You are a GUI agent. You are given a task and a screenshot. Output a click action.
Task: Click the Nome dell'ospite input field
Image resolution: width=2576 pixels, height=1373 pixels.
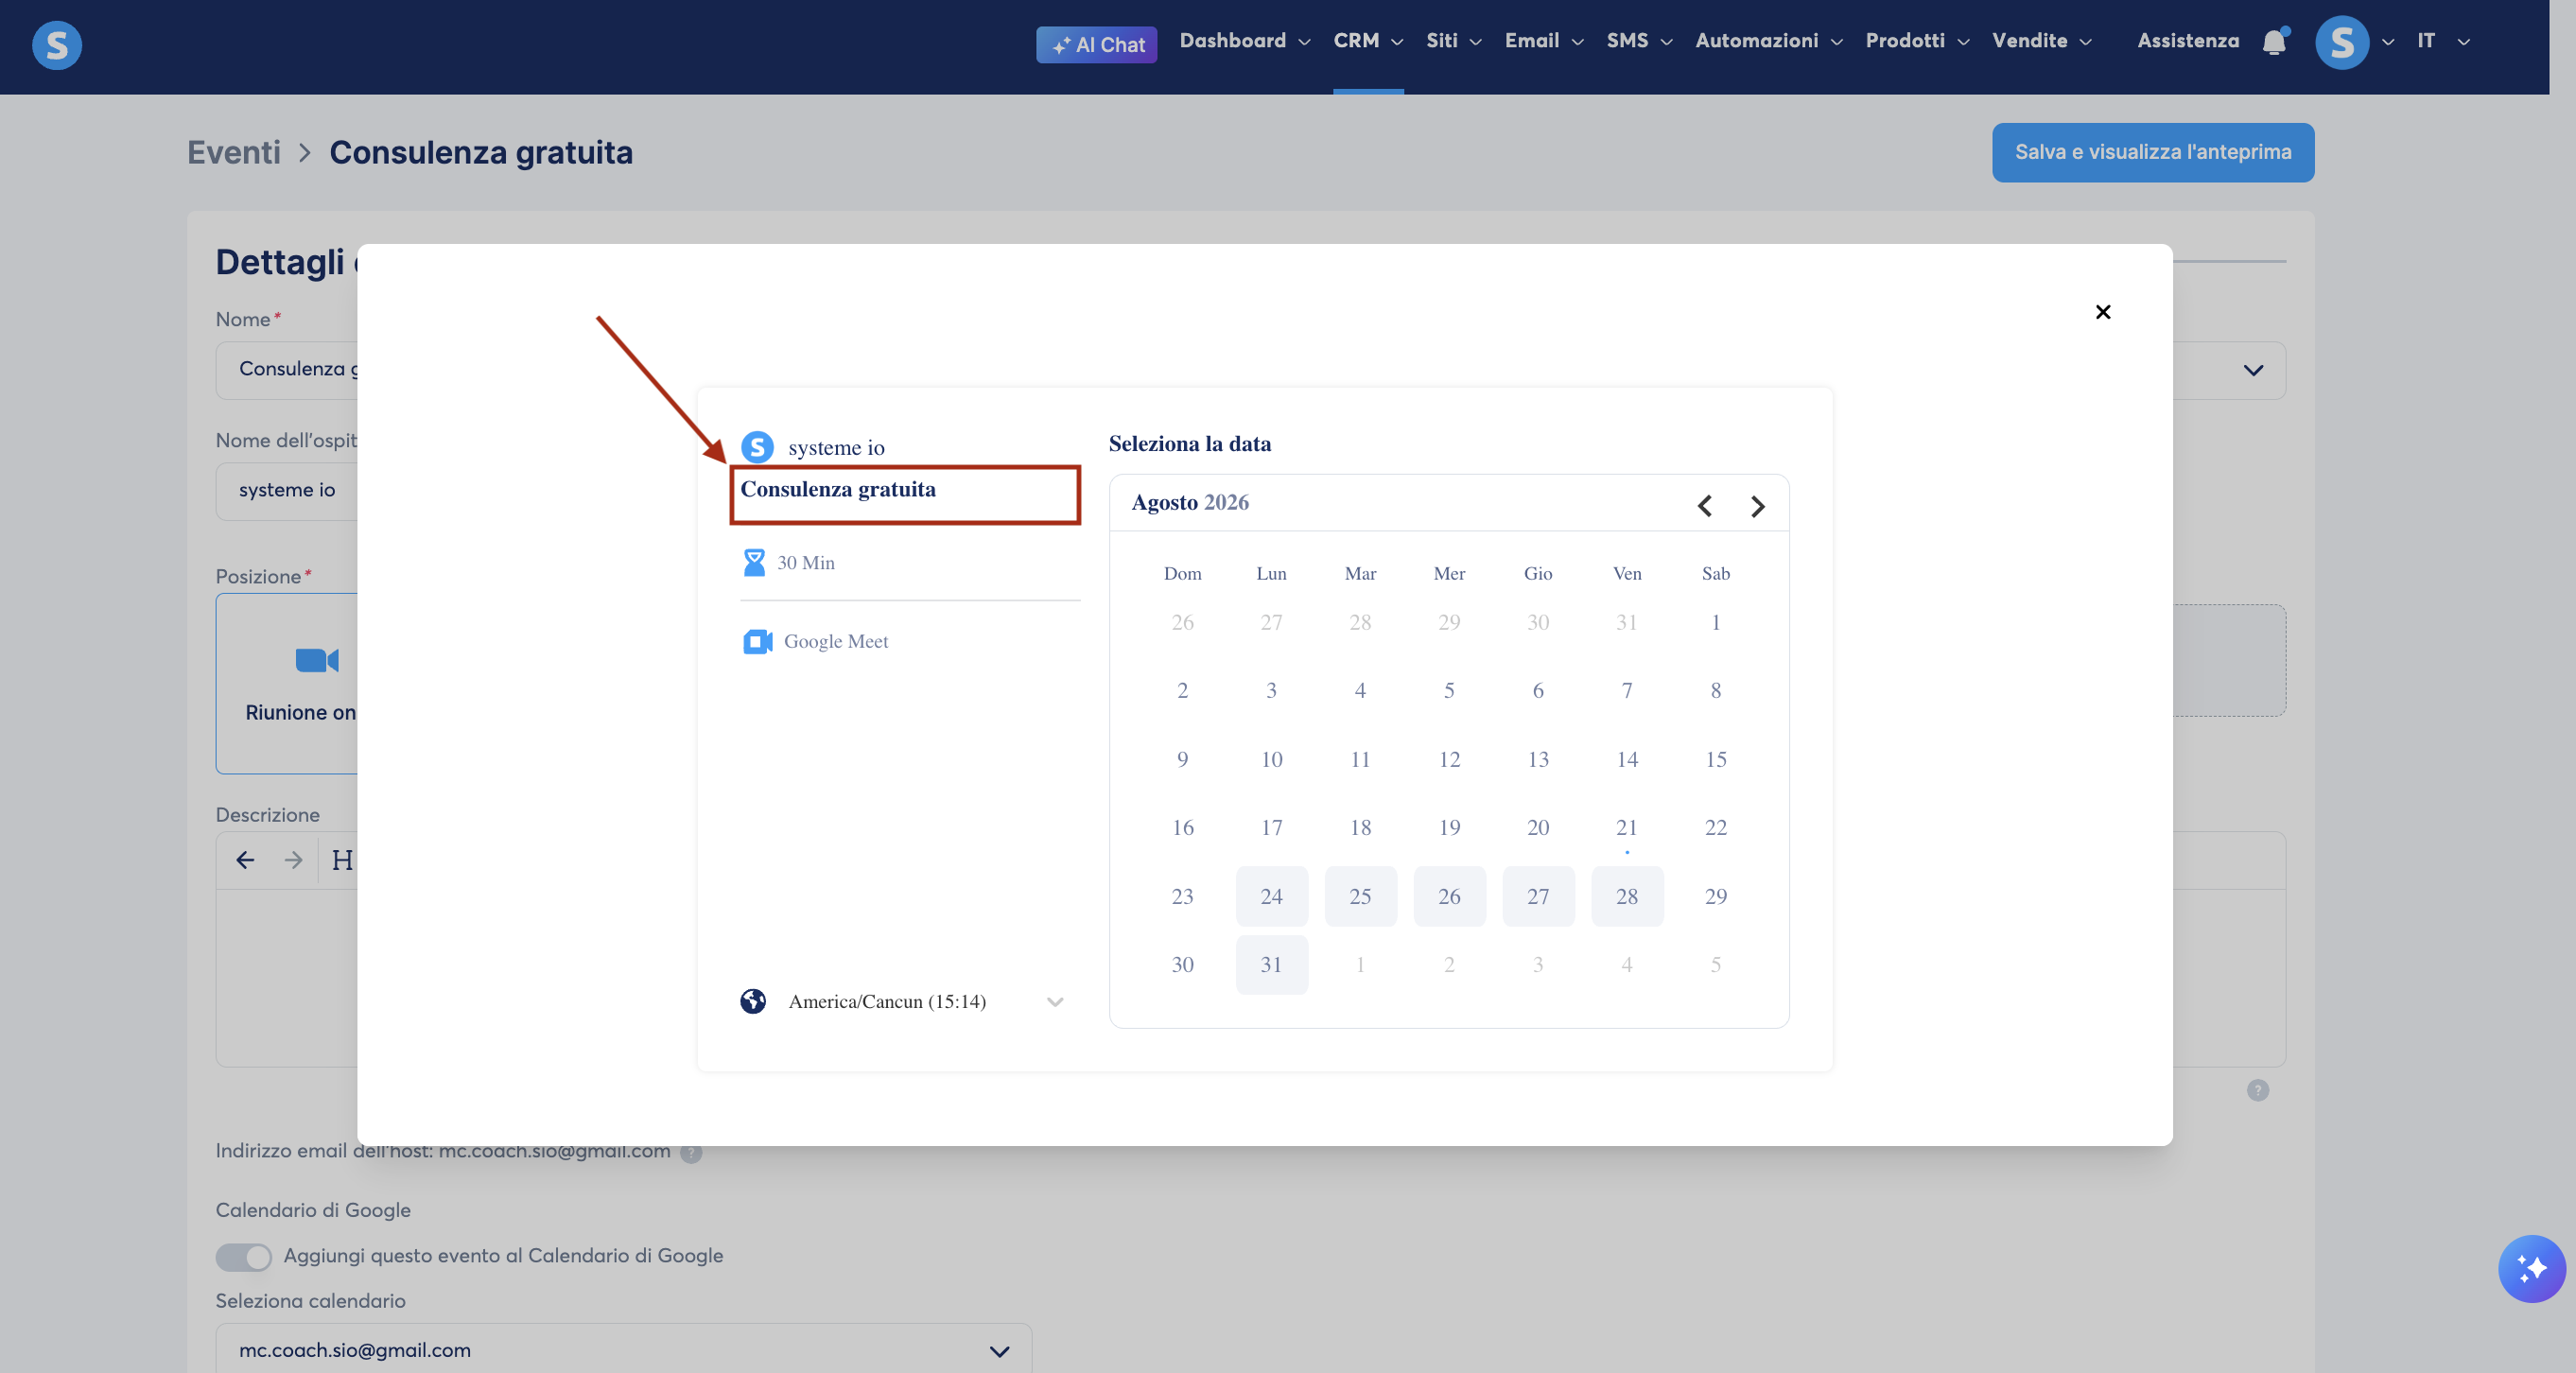coord(287,491)
